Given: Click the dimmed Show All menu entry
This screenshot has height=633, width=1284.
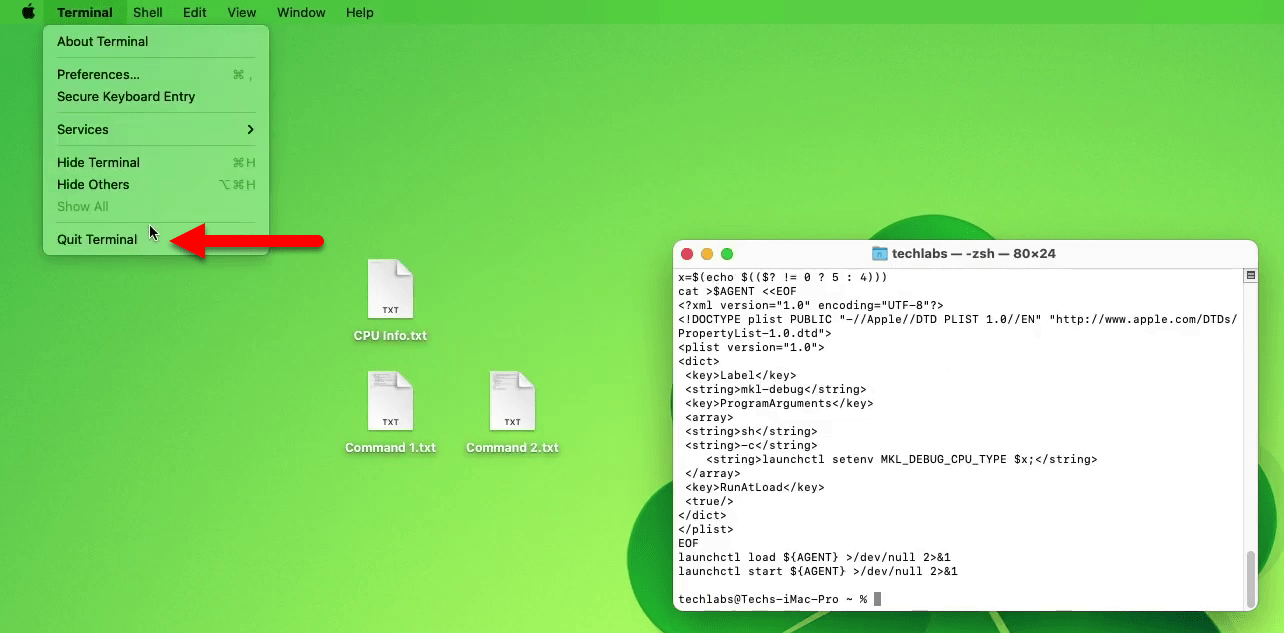Looking at the screenshot, I should [156, 207].
